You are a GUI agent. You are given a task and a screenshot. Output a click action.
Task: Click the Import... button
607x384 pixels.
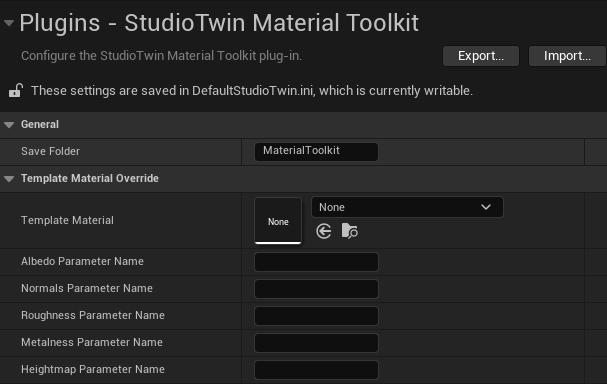(x=567, y=56)
